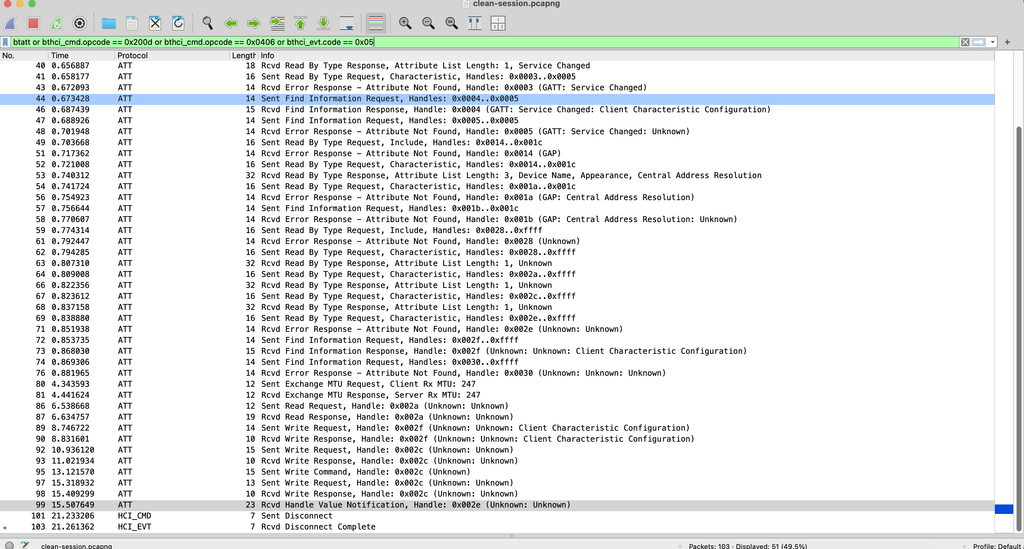
Task: Open recent display filter dropdown
Action: tap(992, 42)
